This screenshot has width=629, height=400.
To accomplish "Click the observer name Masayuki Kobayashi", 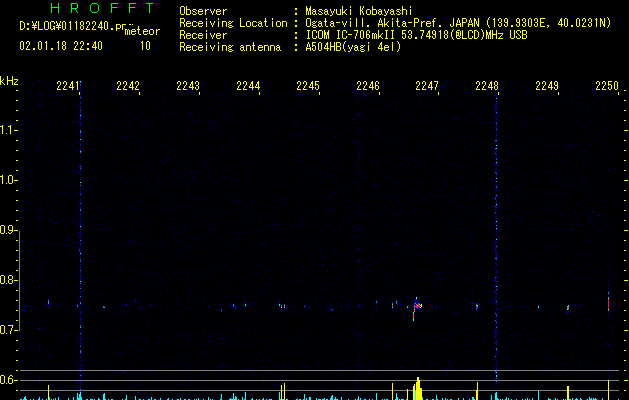I will pyautogui.click(x=359, y=11).
